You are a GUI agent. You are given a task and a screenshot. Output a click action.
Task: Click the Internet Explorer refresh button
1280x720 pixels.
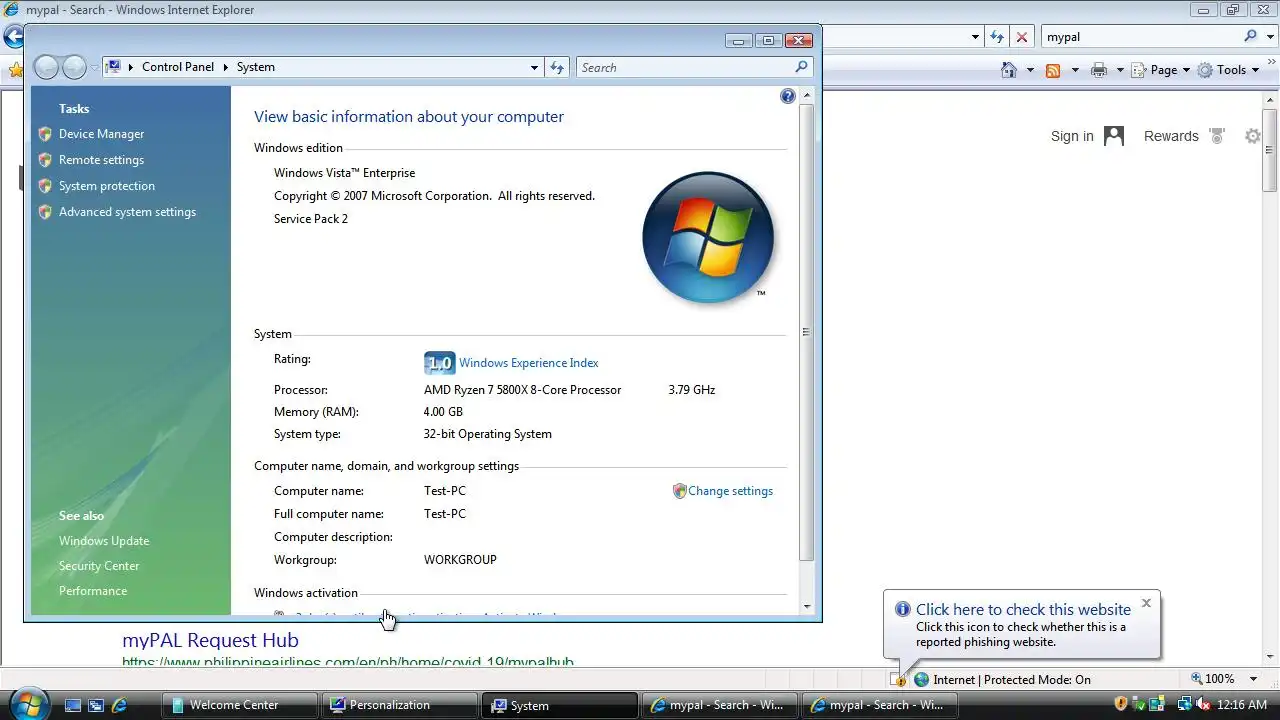996,37
